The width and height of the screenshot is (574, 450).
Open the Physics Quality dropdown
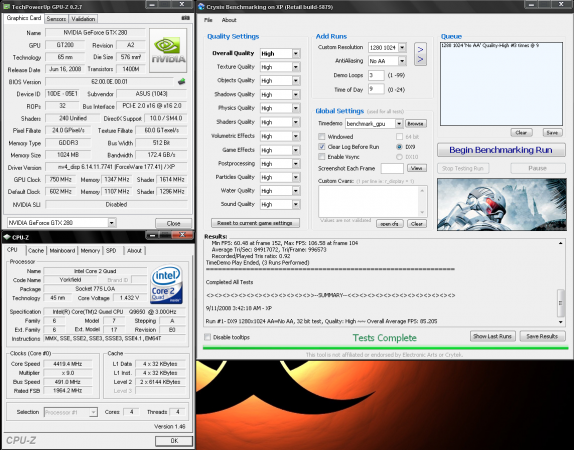click(296, 108)
